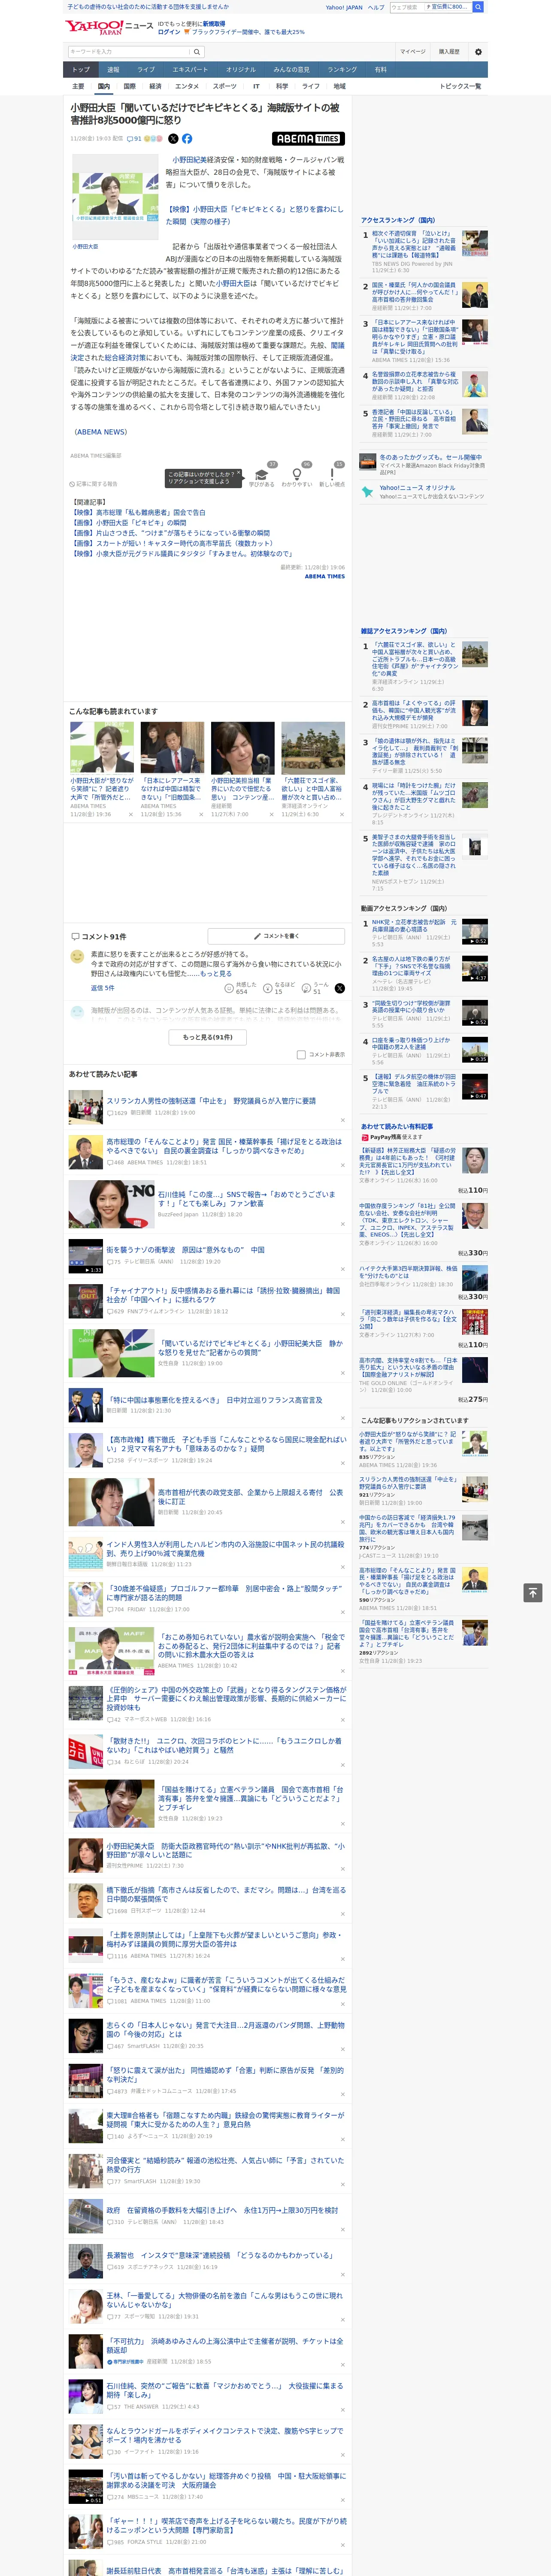Viewport: 551px width, 2576px height.
Task: Click the 記事に関する報告 report icon
Action: 94,484
